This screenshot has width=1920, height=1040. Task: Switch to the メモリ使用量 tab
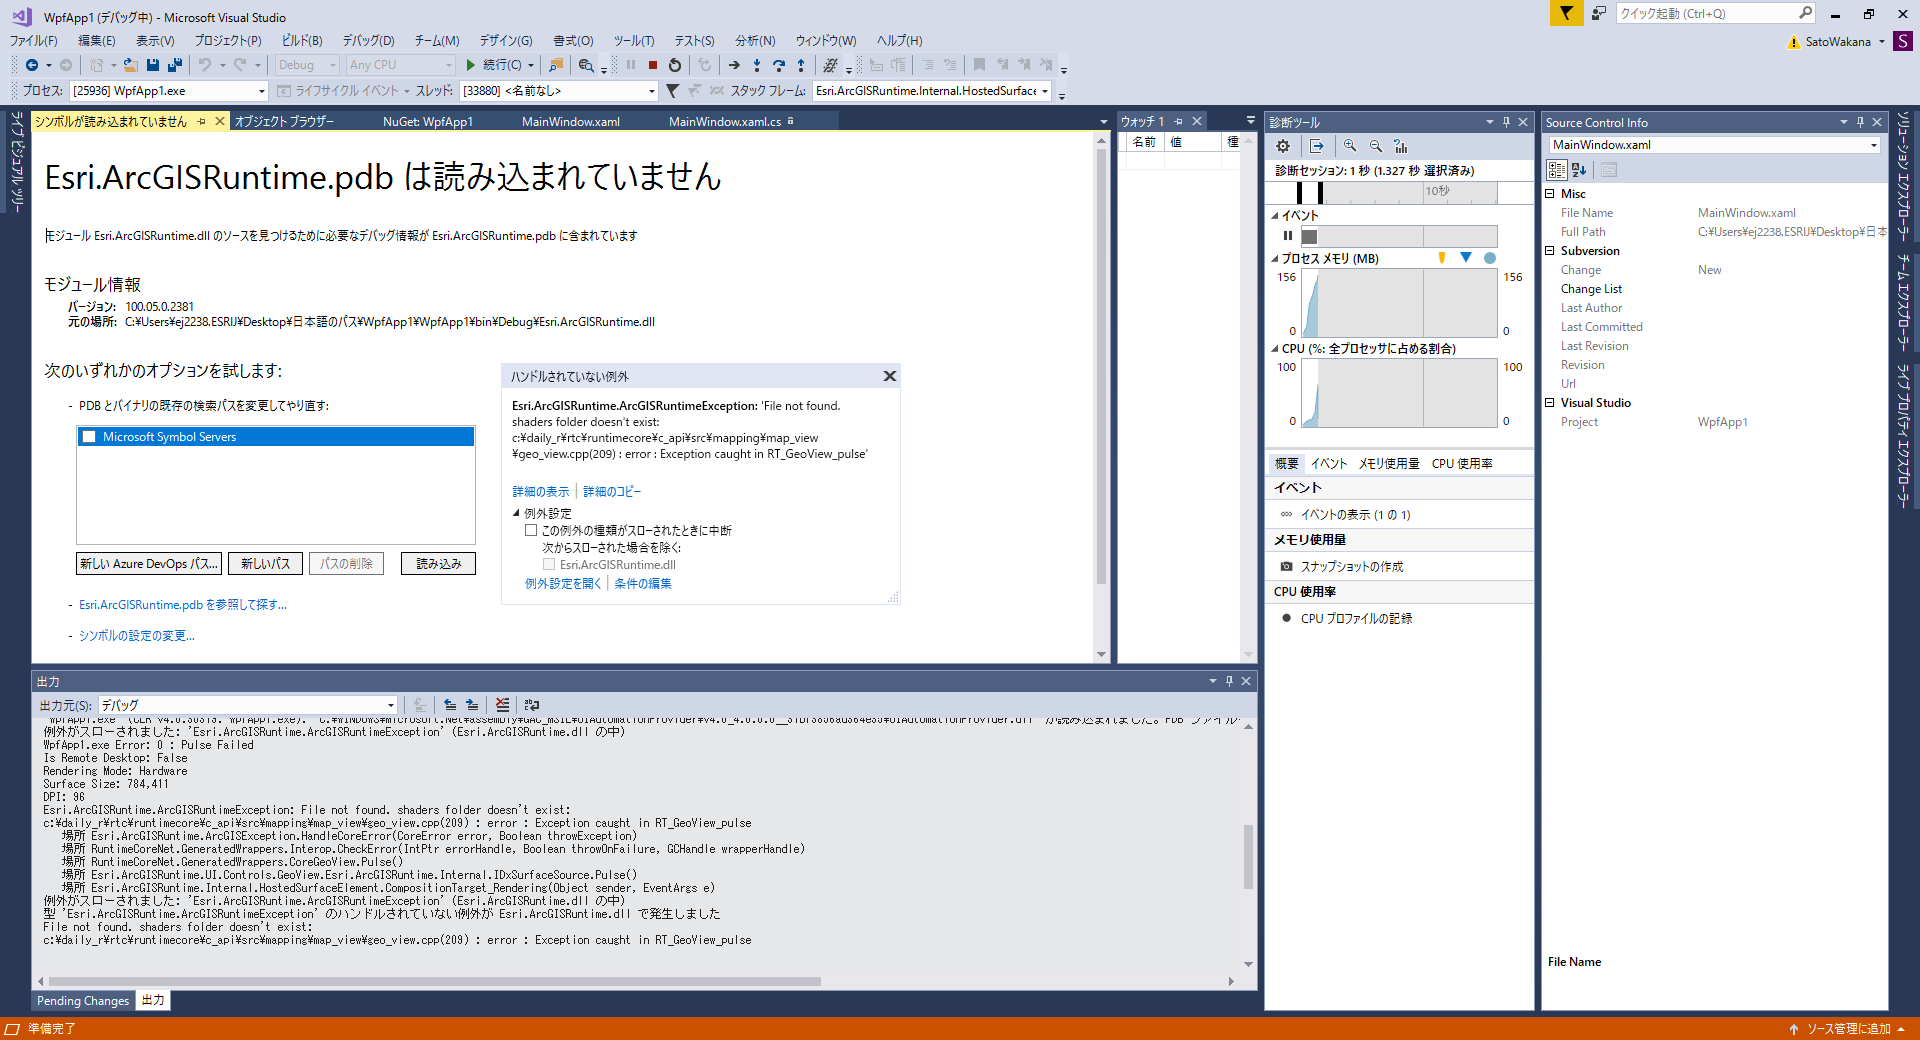point(1389,464)
